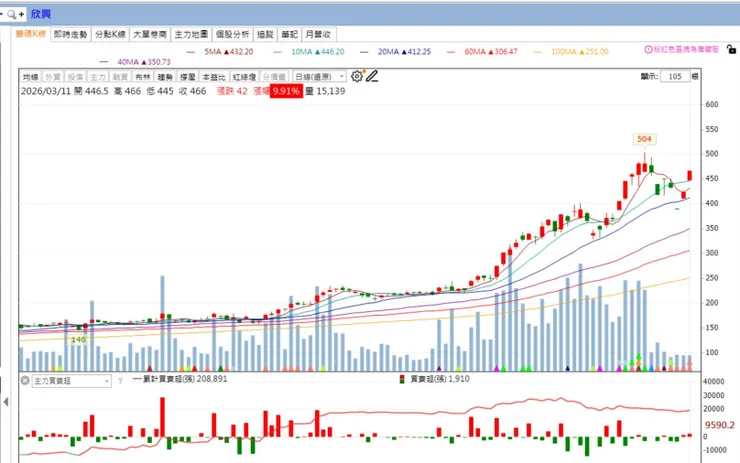Click the magnifier search icon beside 欣興
This screenshot has height=463, width=740.
pos(11,15)
